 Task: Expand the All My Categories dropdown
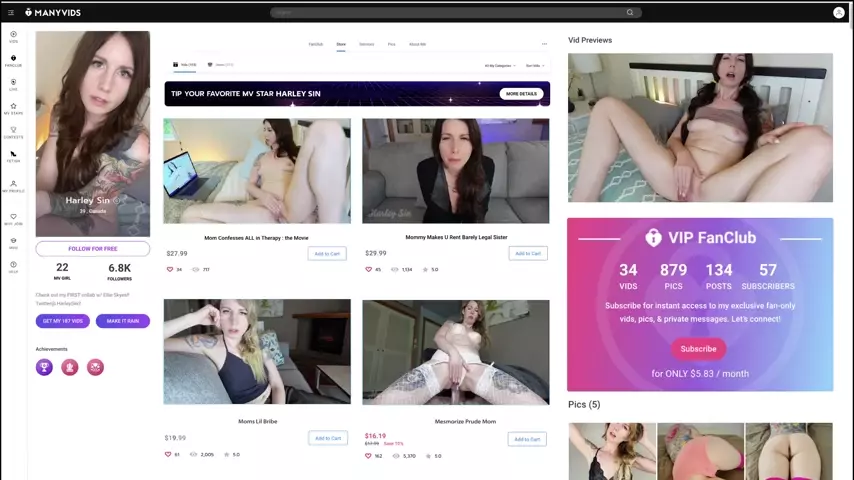pos(499,65)
